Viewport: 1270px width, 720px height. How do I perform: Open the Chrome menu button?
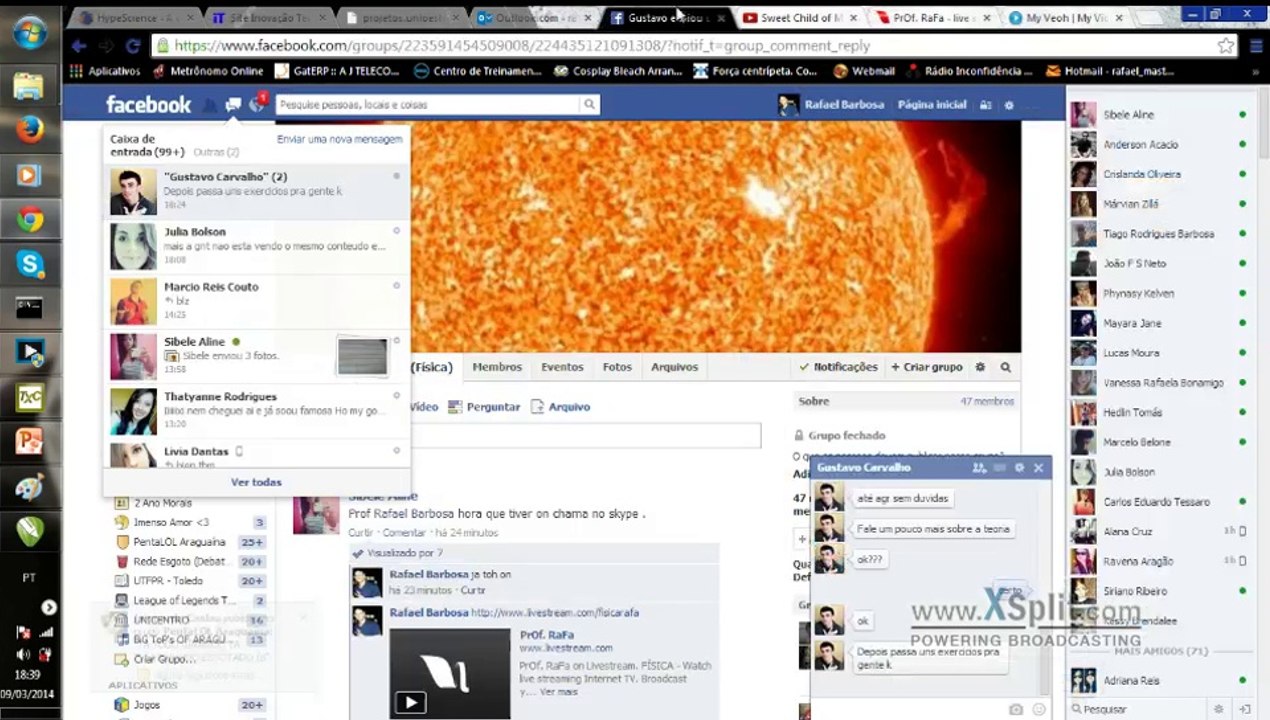point(1256,46)
